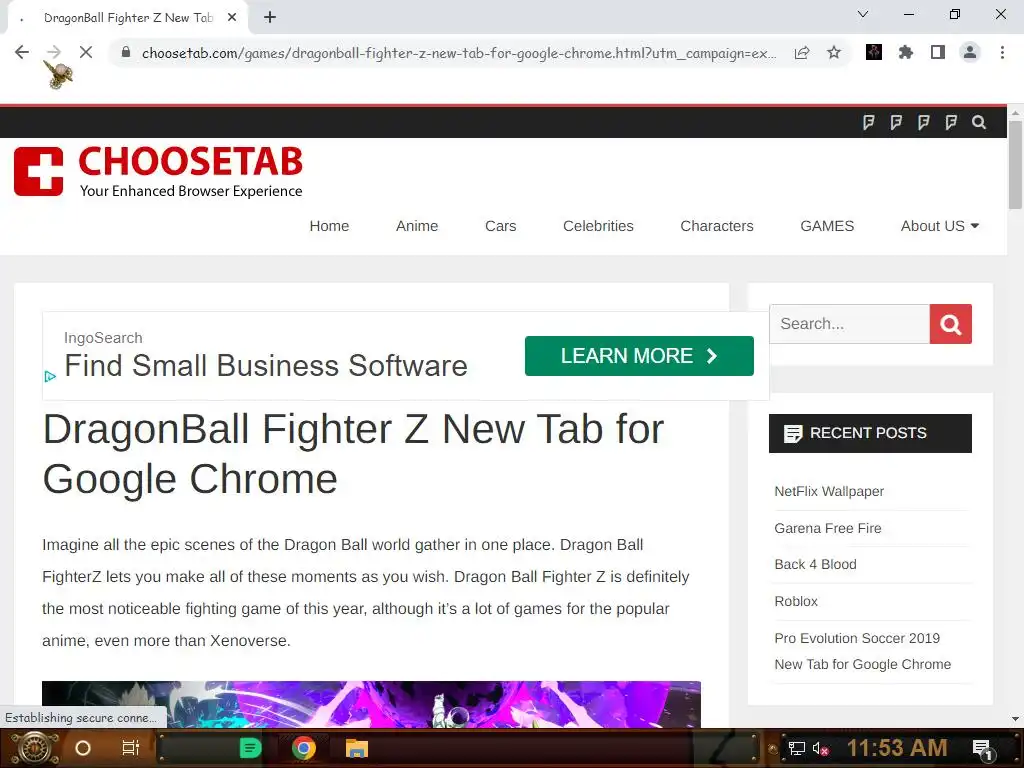Open Pro Evolution Soccer 2019 post
The height and width of the screenshot is (768, 1024).
click(862, 651)
